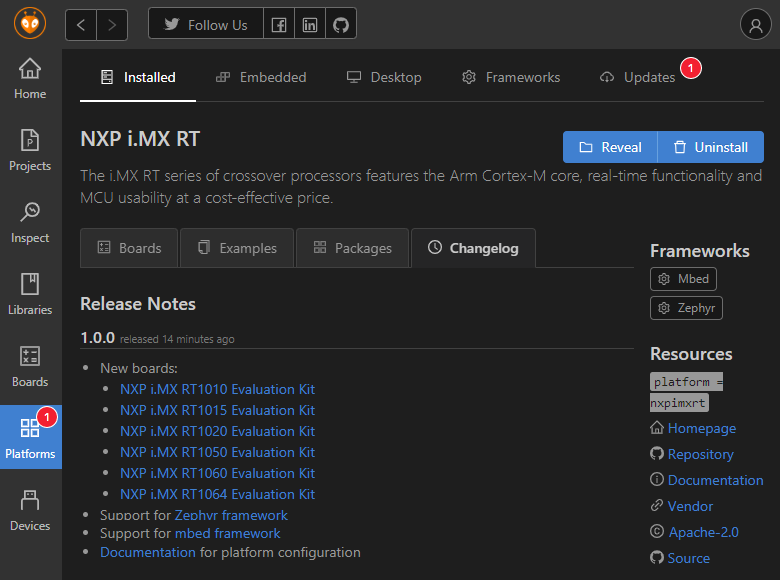Open the LinkedIn icon link

310,24
